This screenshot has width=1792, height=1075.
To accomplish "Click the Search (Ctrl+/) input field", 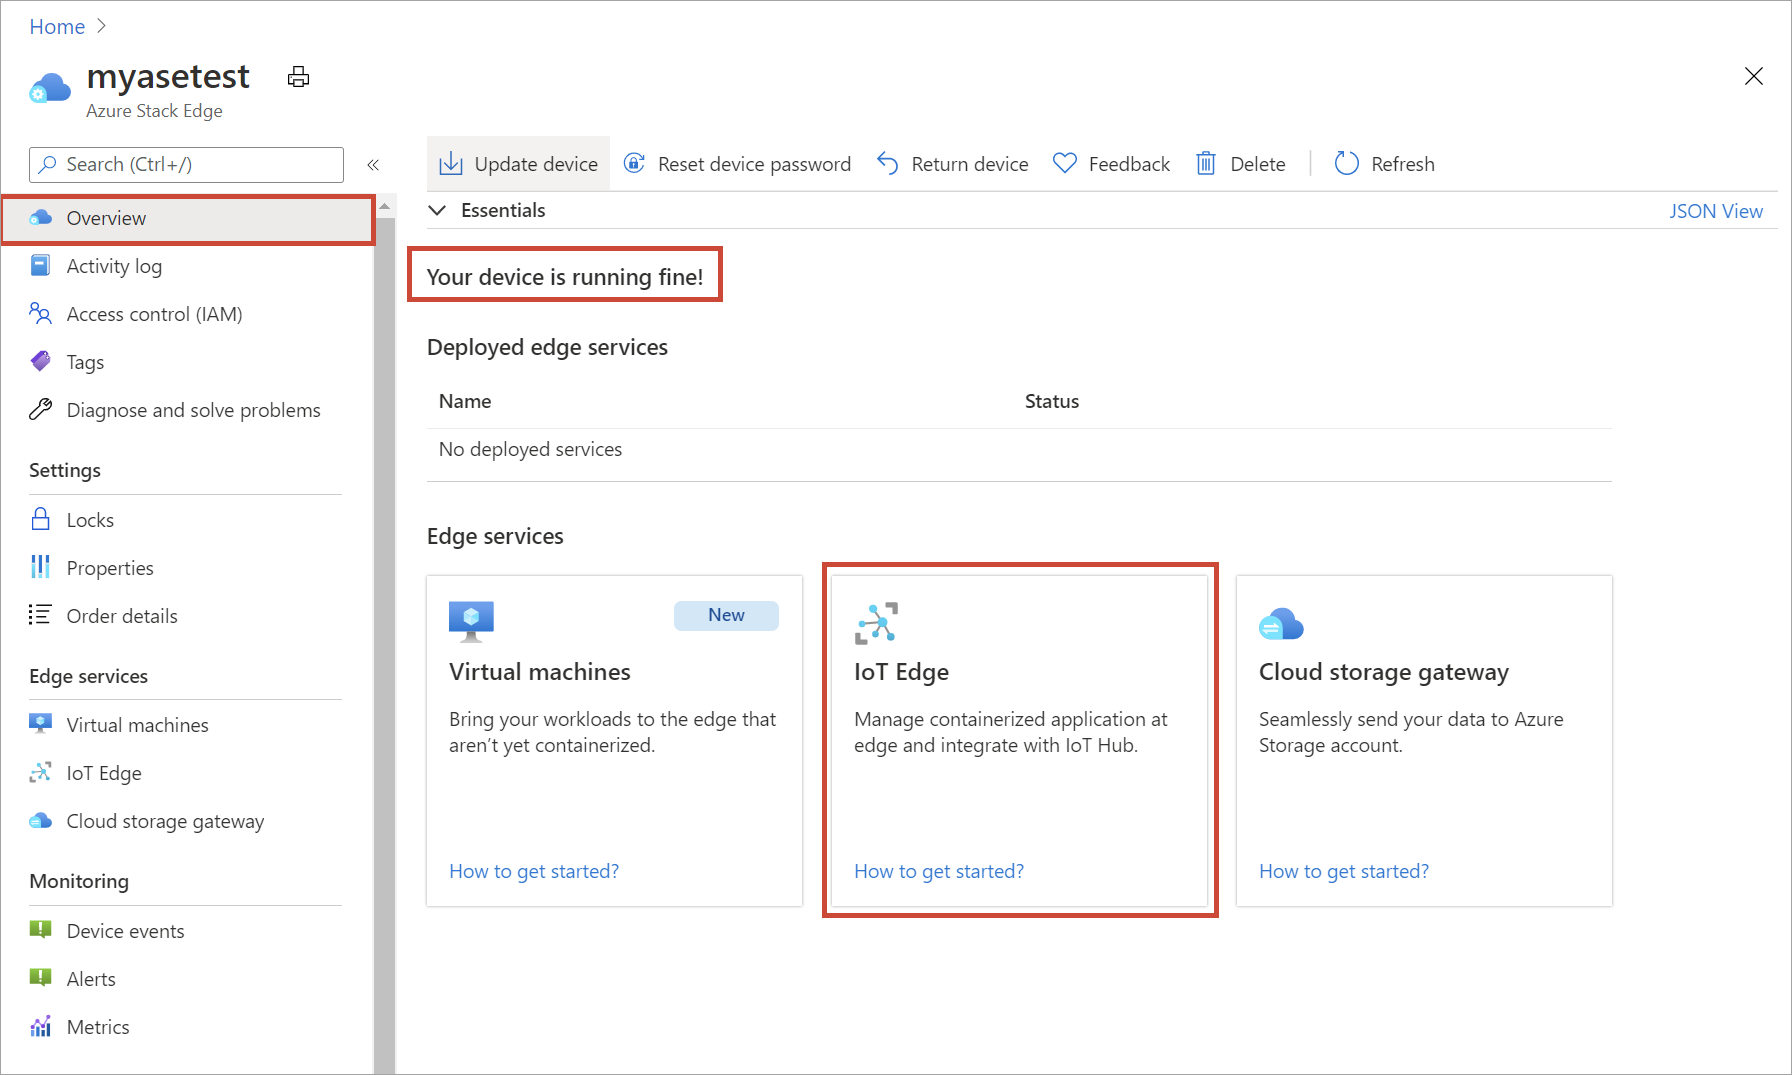I will [x=185, y=164].
